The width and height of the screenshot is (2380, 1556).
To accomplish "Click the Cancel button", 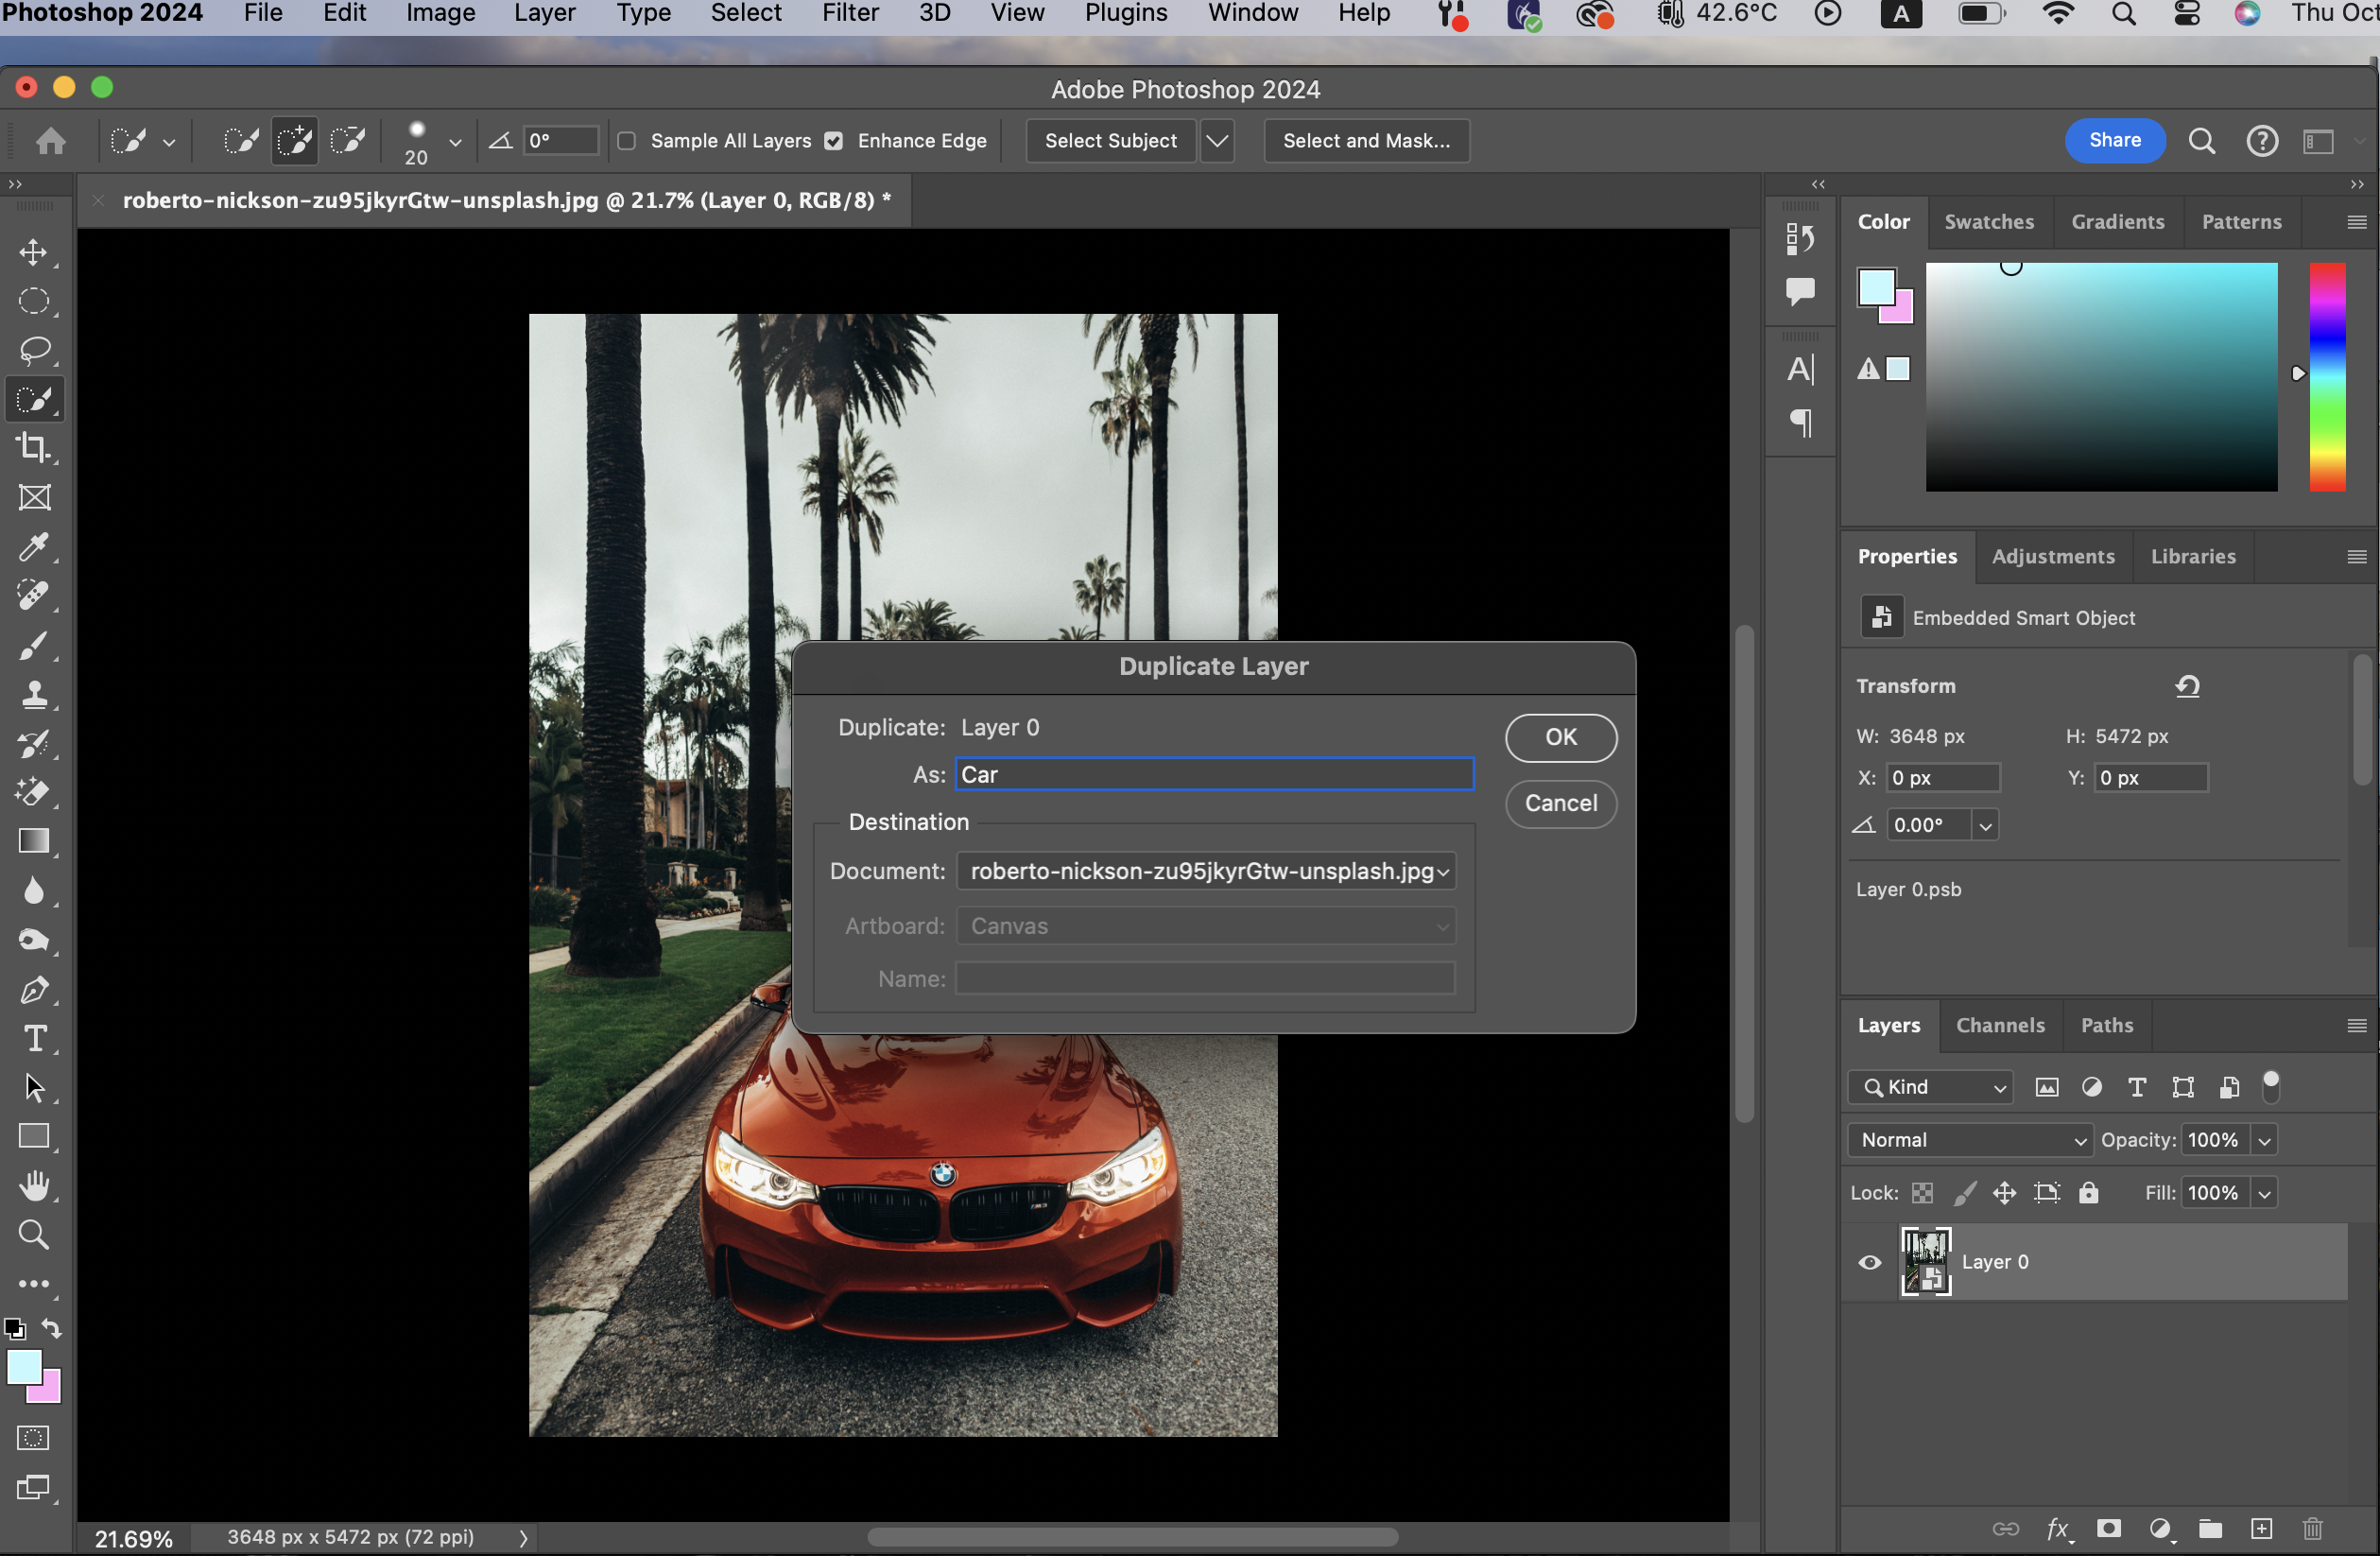I will (x=1560, y=803).
